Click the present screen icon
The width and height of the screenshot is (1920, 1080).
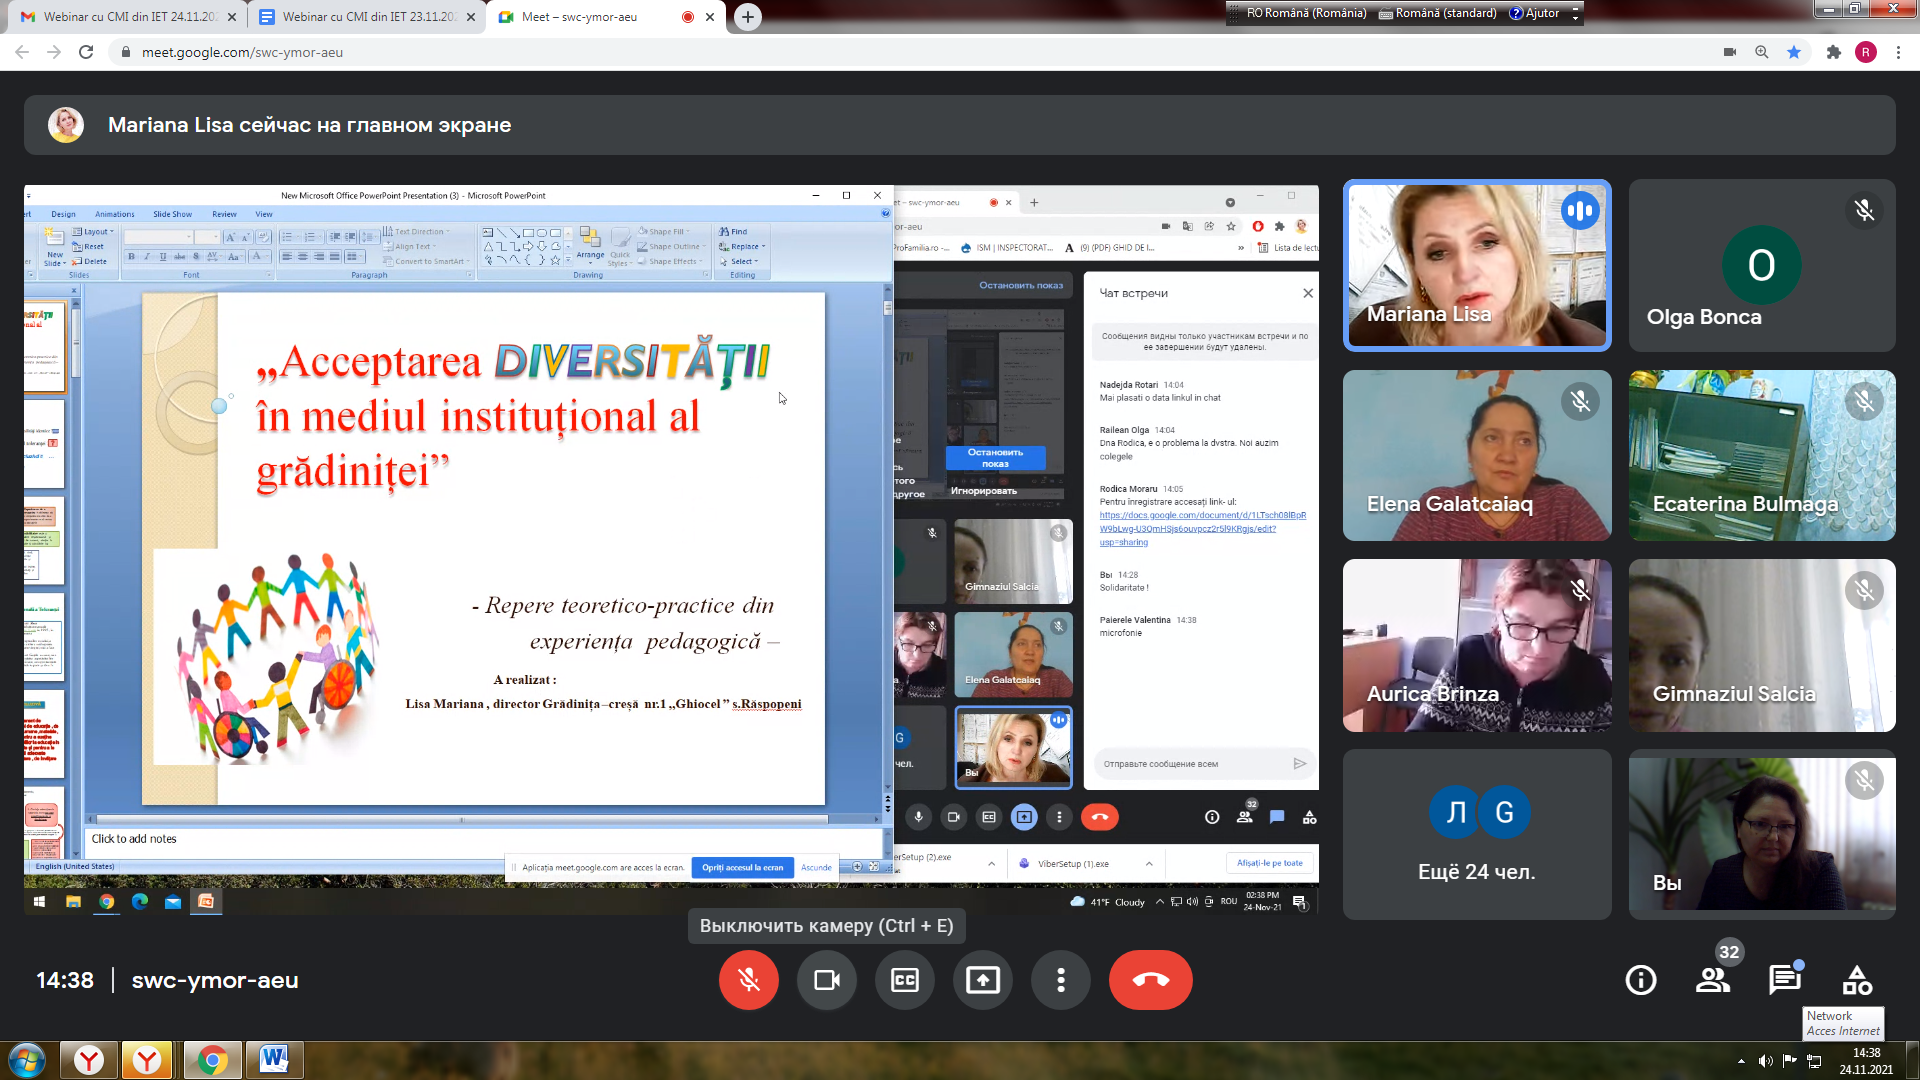(x=982, y=980)
